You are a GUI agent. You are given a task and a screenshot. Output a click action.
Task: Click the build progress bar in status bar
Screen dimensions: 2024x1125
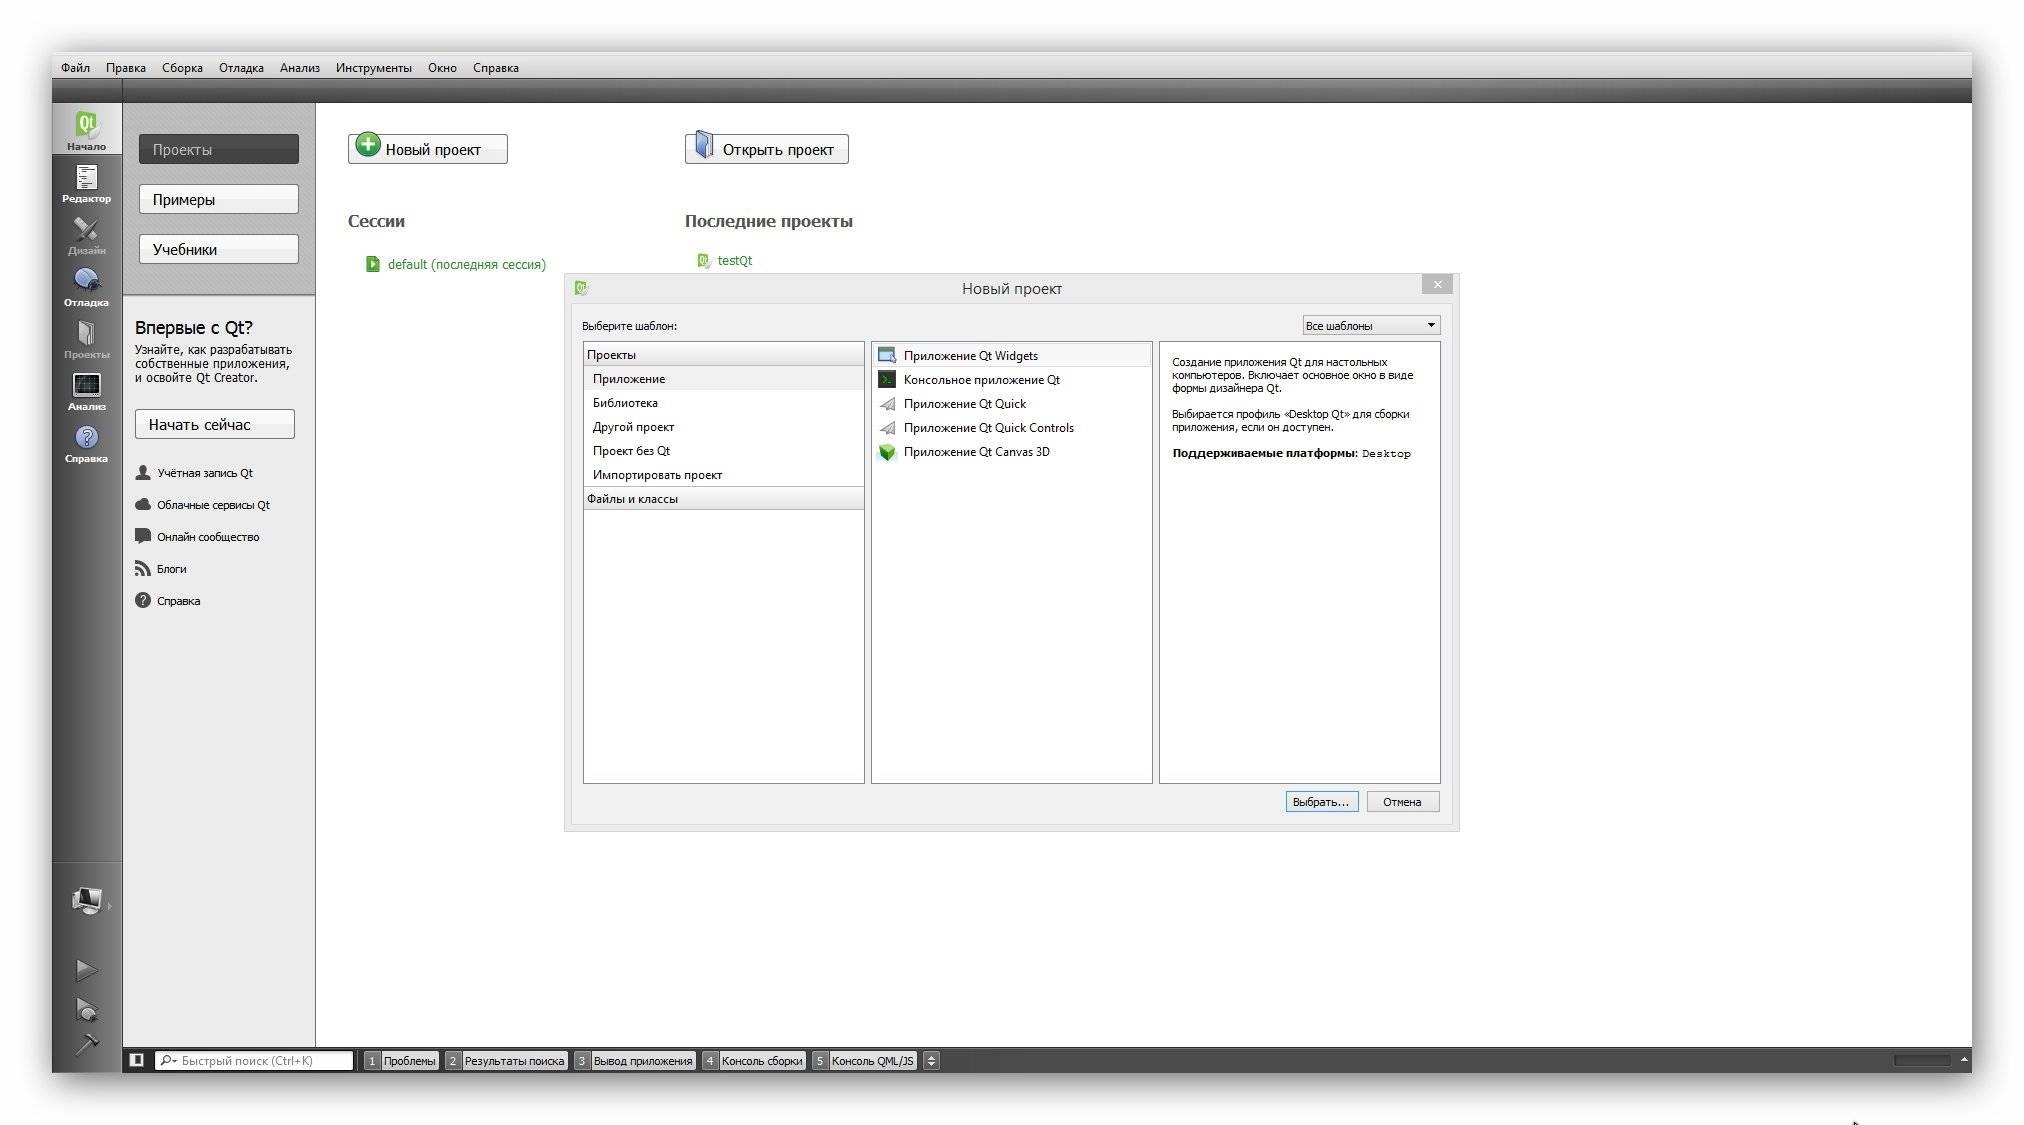point(1922,1060)
